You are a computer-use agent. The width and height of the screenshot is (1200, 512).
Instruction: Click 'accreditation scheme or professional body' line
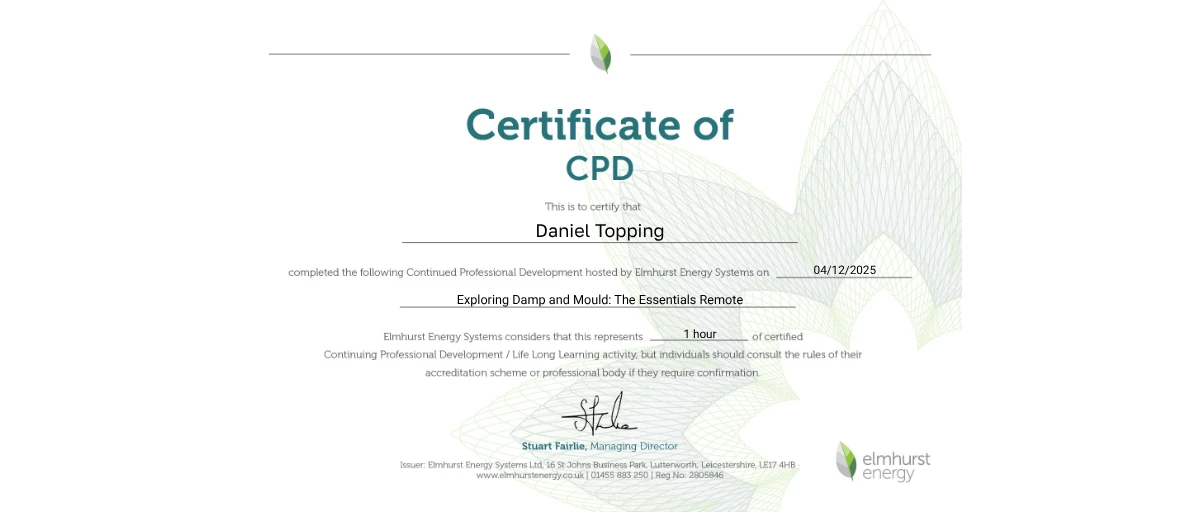point(593,373)
